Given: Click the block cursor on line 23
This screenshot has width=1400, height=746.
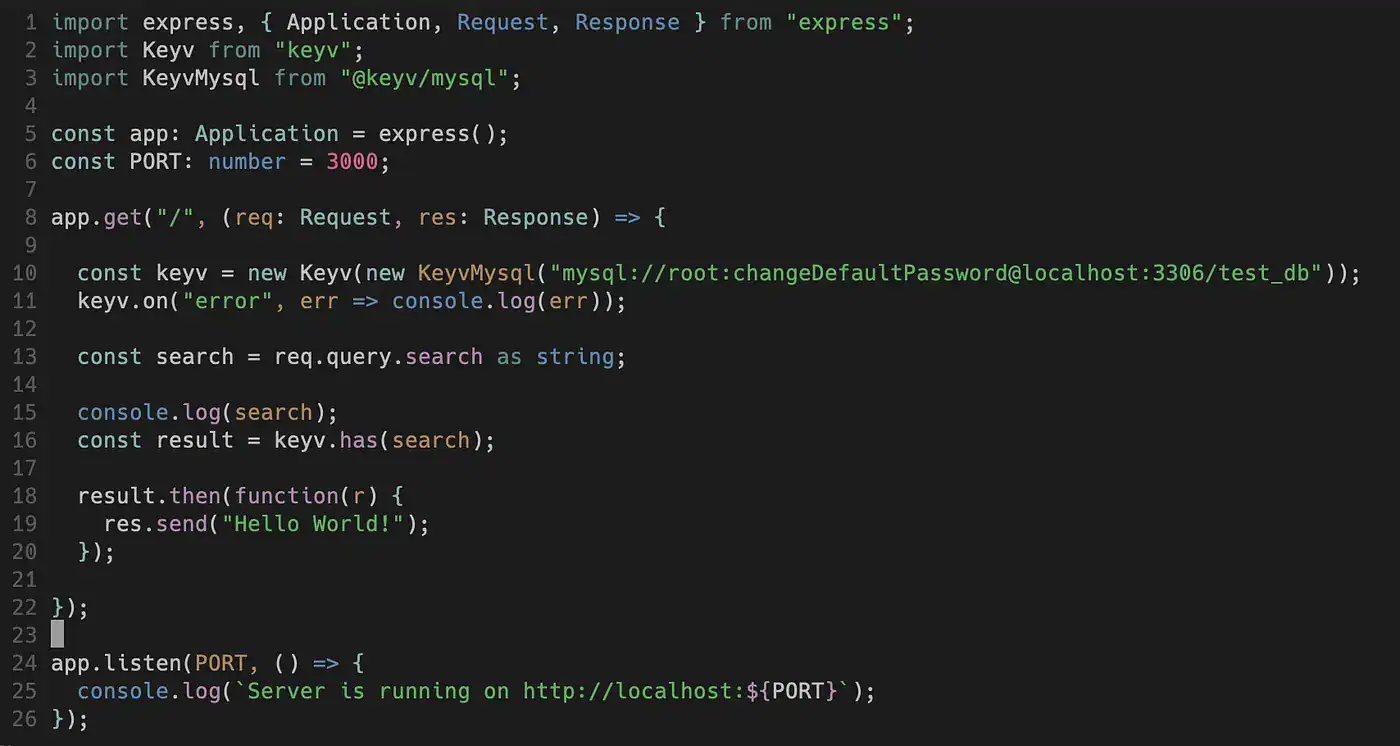Looking at the screenshot, I should (57, 634).
